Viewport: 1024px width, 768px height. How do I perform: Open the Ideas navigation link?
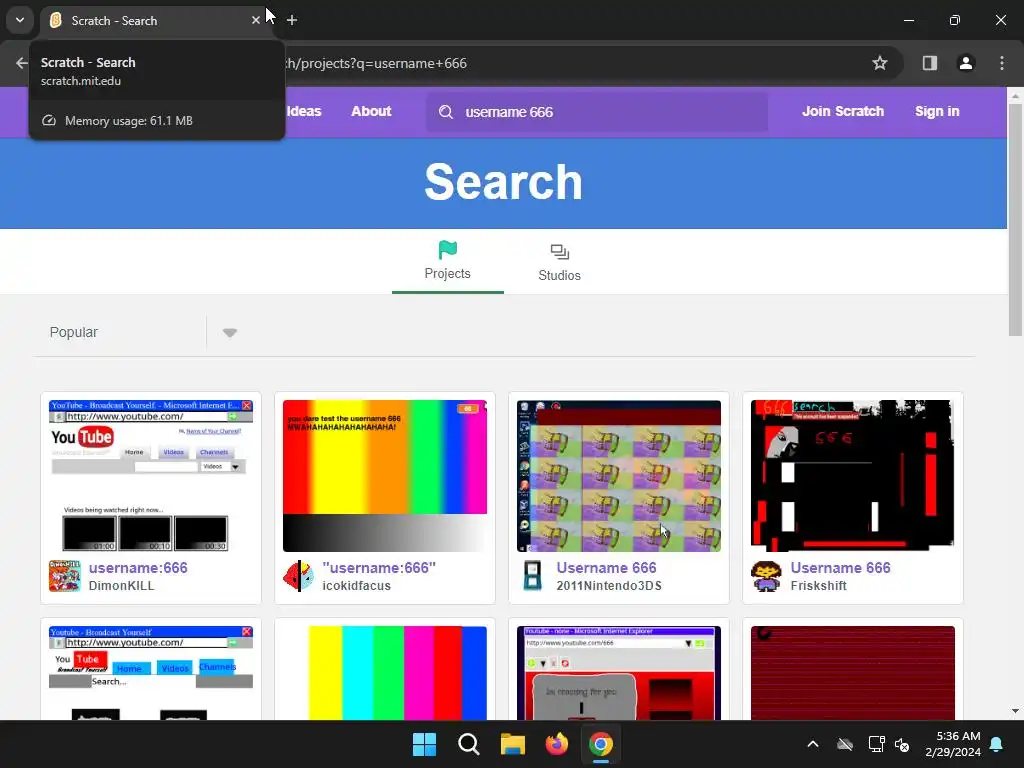pyautogui.click(x=304, y=112)
